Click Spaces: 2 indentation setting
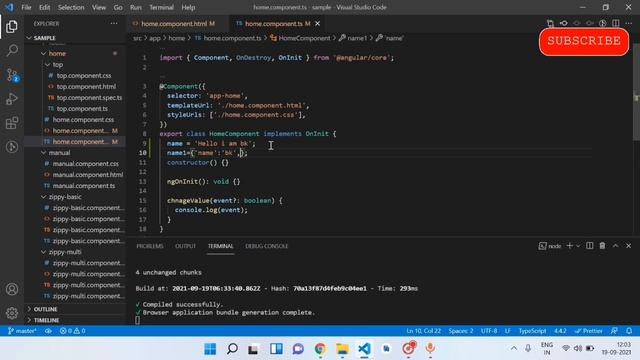The image size is (640, 360). [461, 331]
